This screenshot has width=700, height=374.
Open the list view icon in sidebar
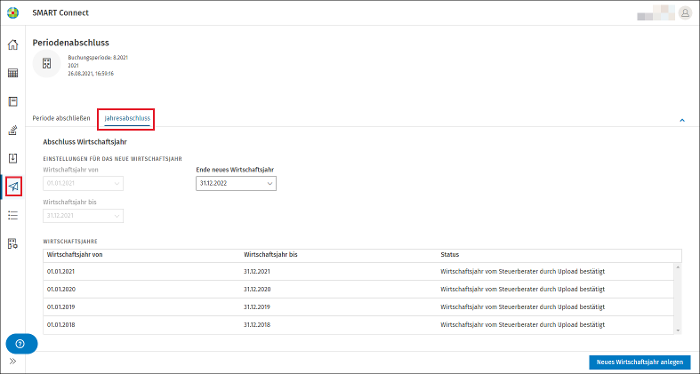coord(13,215)
